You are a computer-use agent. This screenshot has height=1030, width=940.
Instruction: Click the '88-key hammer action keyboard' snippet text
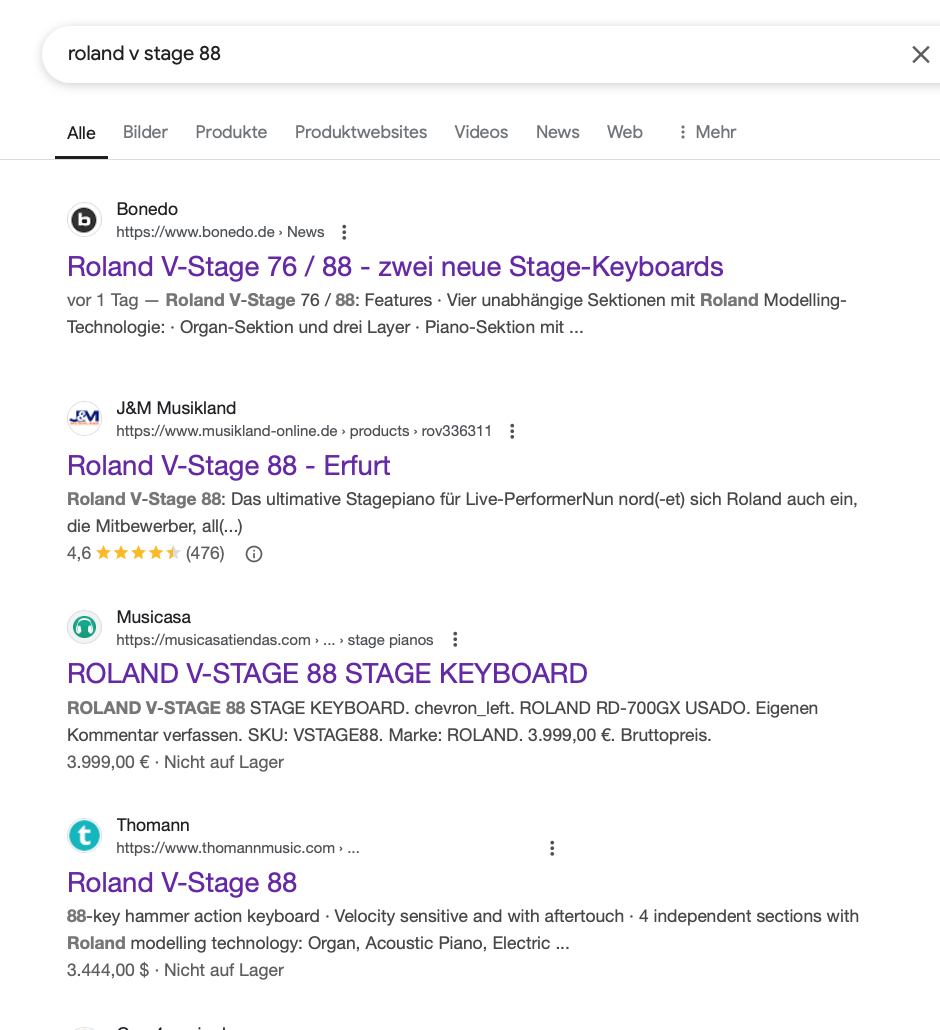click(193, 916)
